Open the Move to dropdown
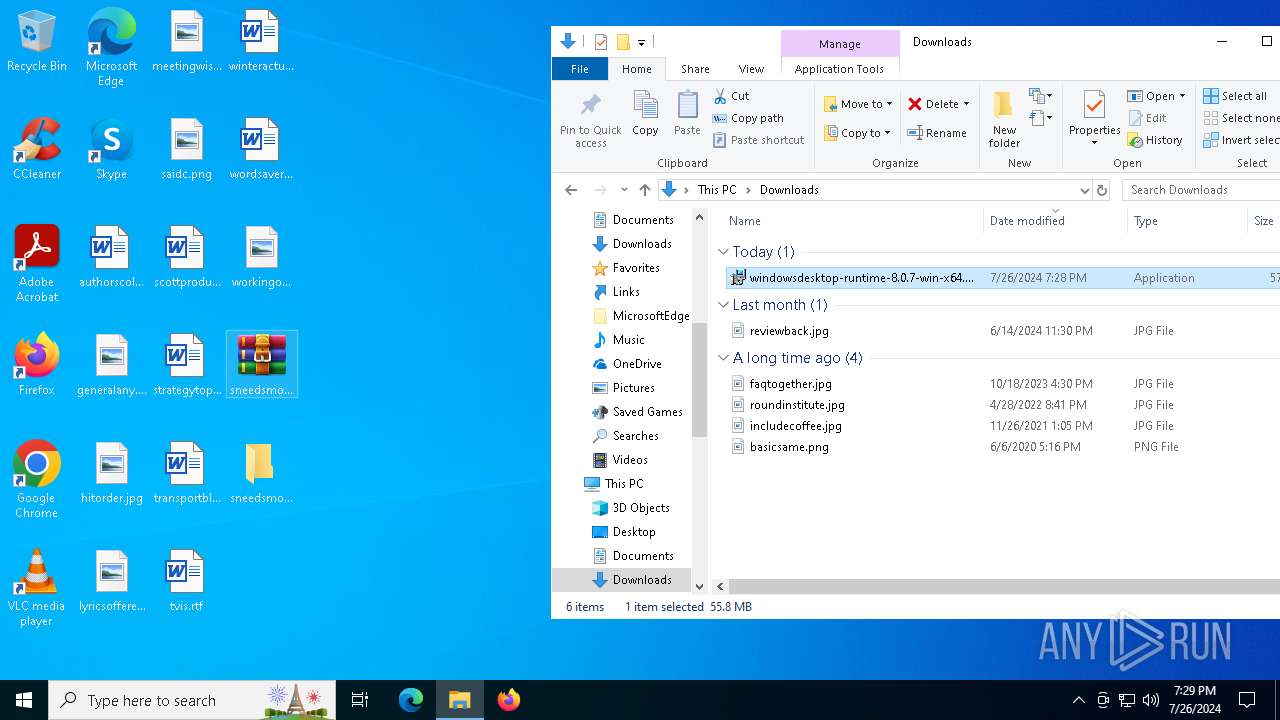Screen dimensions: 1280x720 point(858,104)
